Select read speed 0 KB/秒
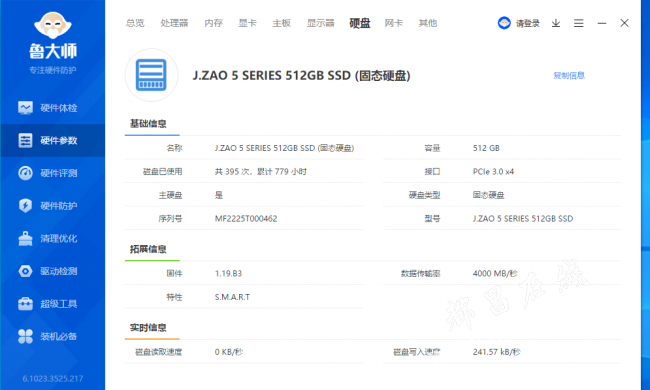The height and width of the screenshot is (390, 650). click(x=228, y=352)
